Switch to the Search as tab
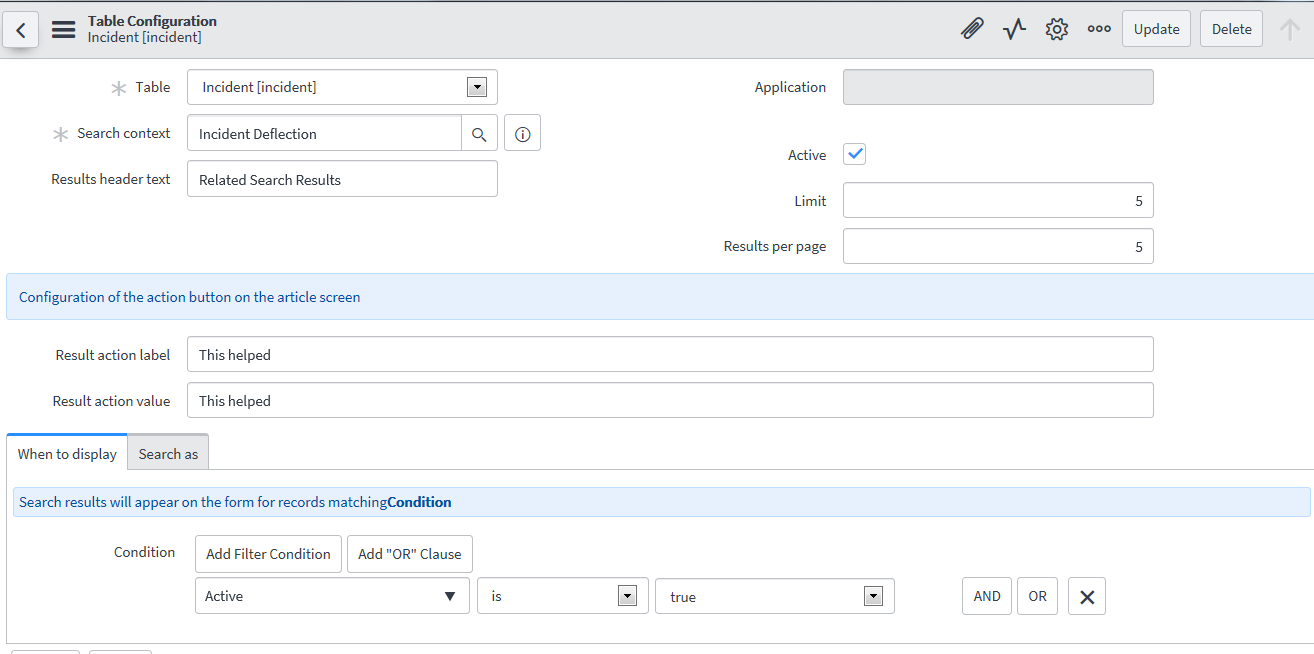 pos(168,454)
